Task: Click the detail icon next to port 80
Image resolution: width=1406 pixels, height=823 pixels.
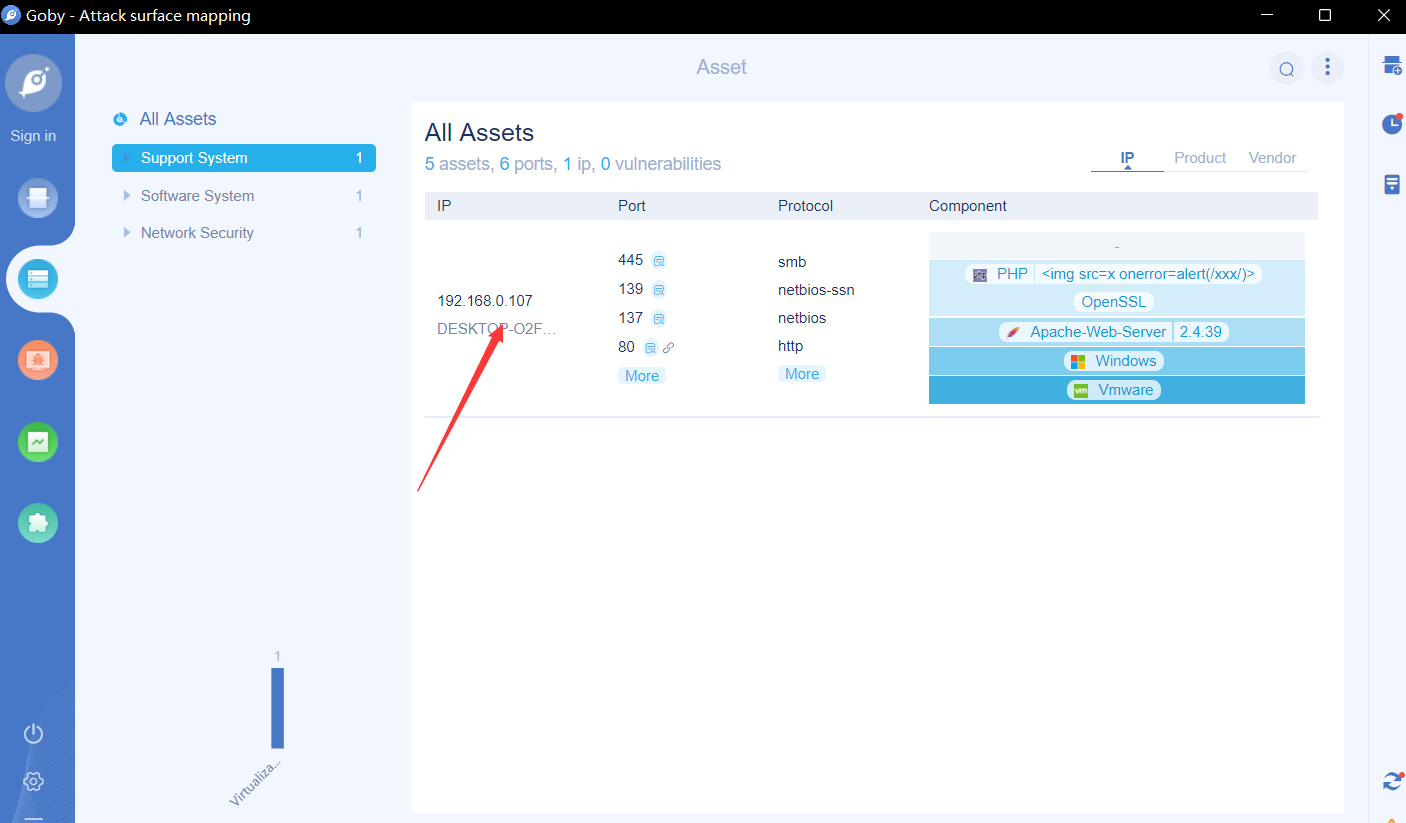Action: tap(650, 348)
